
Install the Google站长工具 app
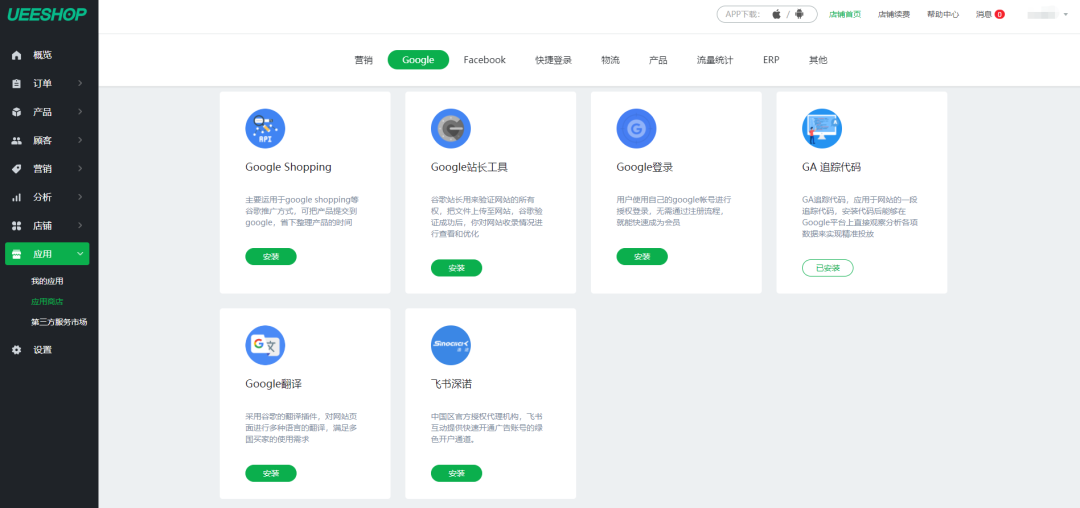pos(457,268)
